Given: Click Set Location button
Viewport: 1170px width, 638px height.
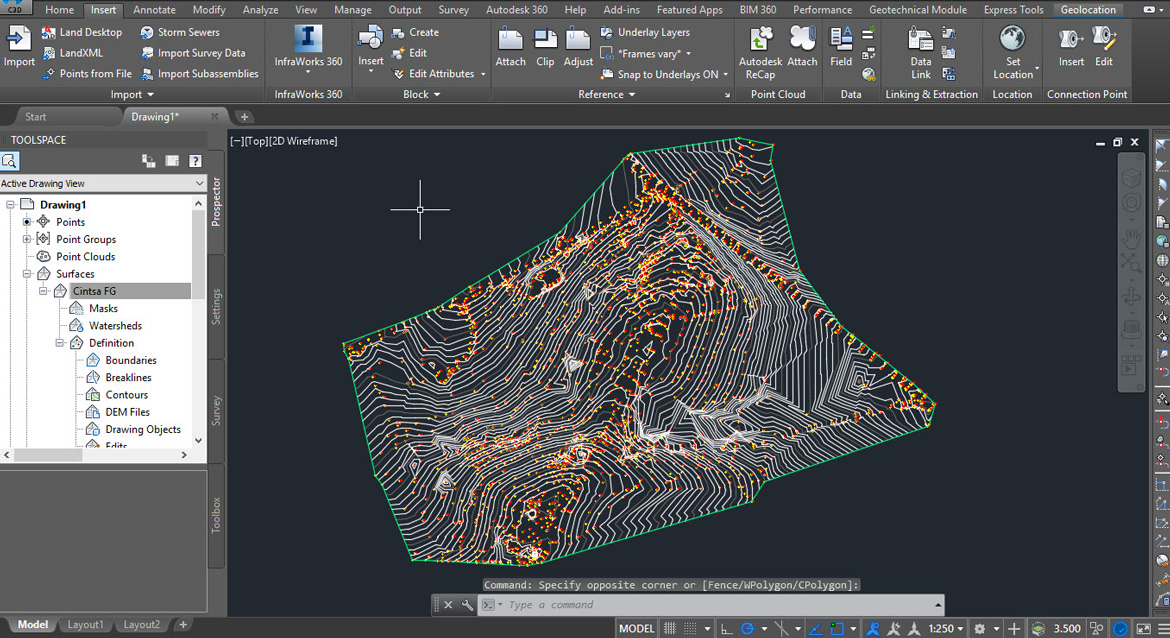Looking at the screenshot, I should 1013,51.
